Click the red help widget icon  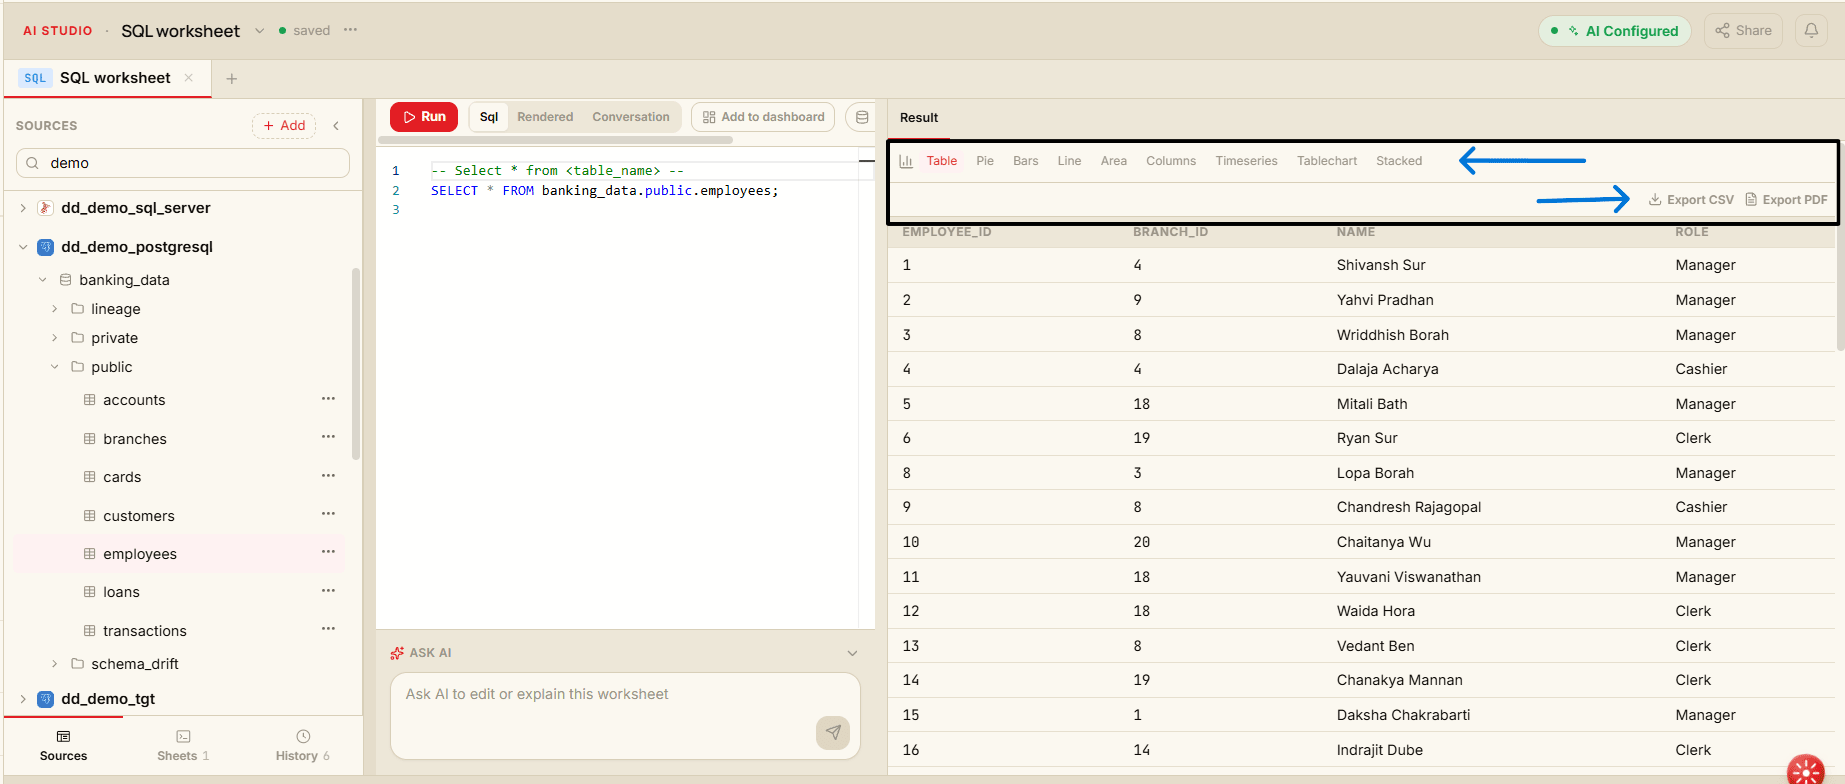[1806, 771]
